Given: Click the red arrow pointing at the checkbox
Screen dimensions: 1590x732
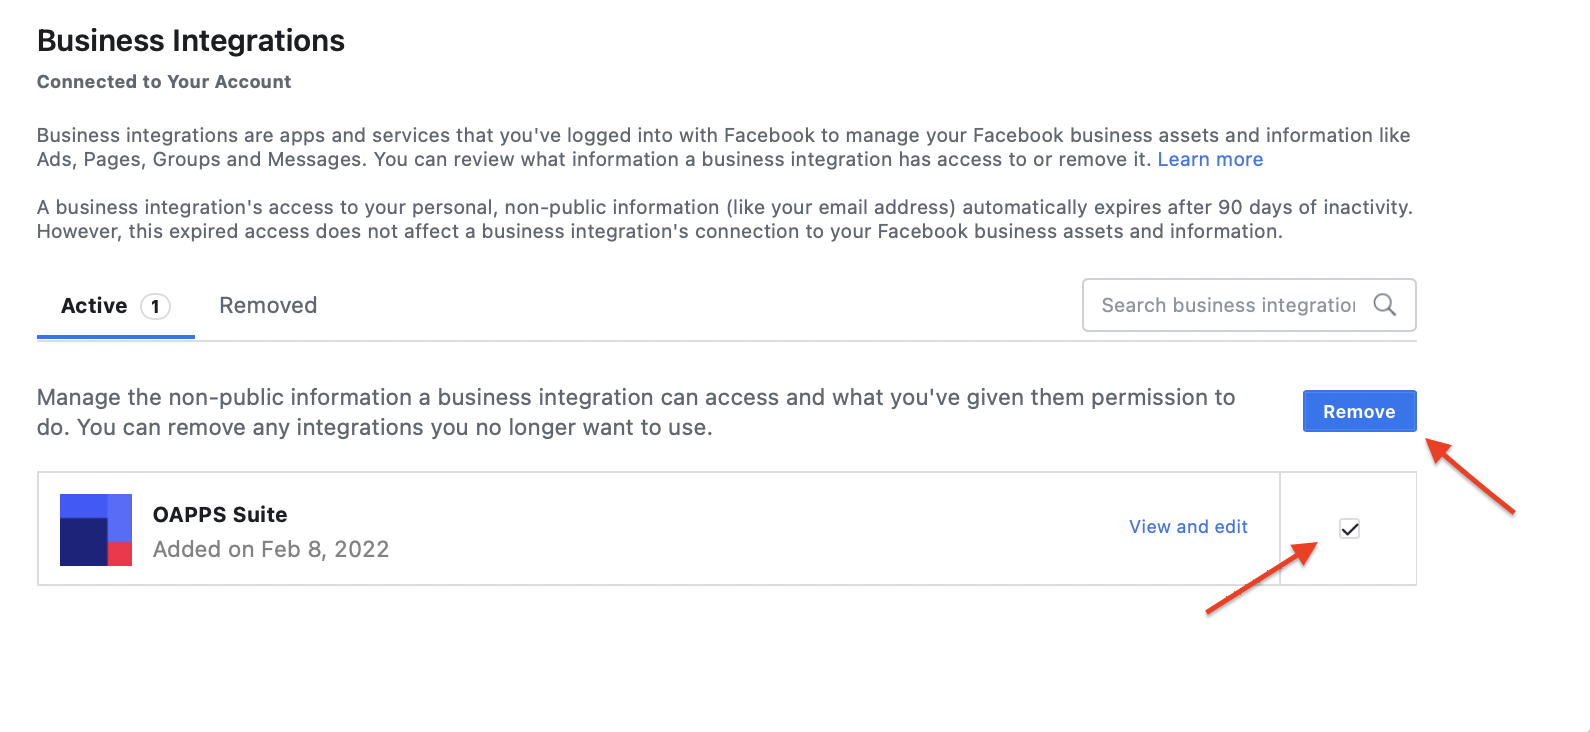Looking at the screenshot, I should pyautogui.click(x=1262, y=577).
